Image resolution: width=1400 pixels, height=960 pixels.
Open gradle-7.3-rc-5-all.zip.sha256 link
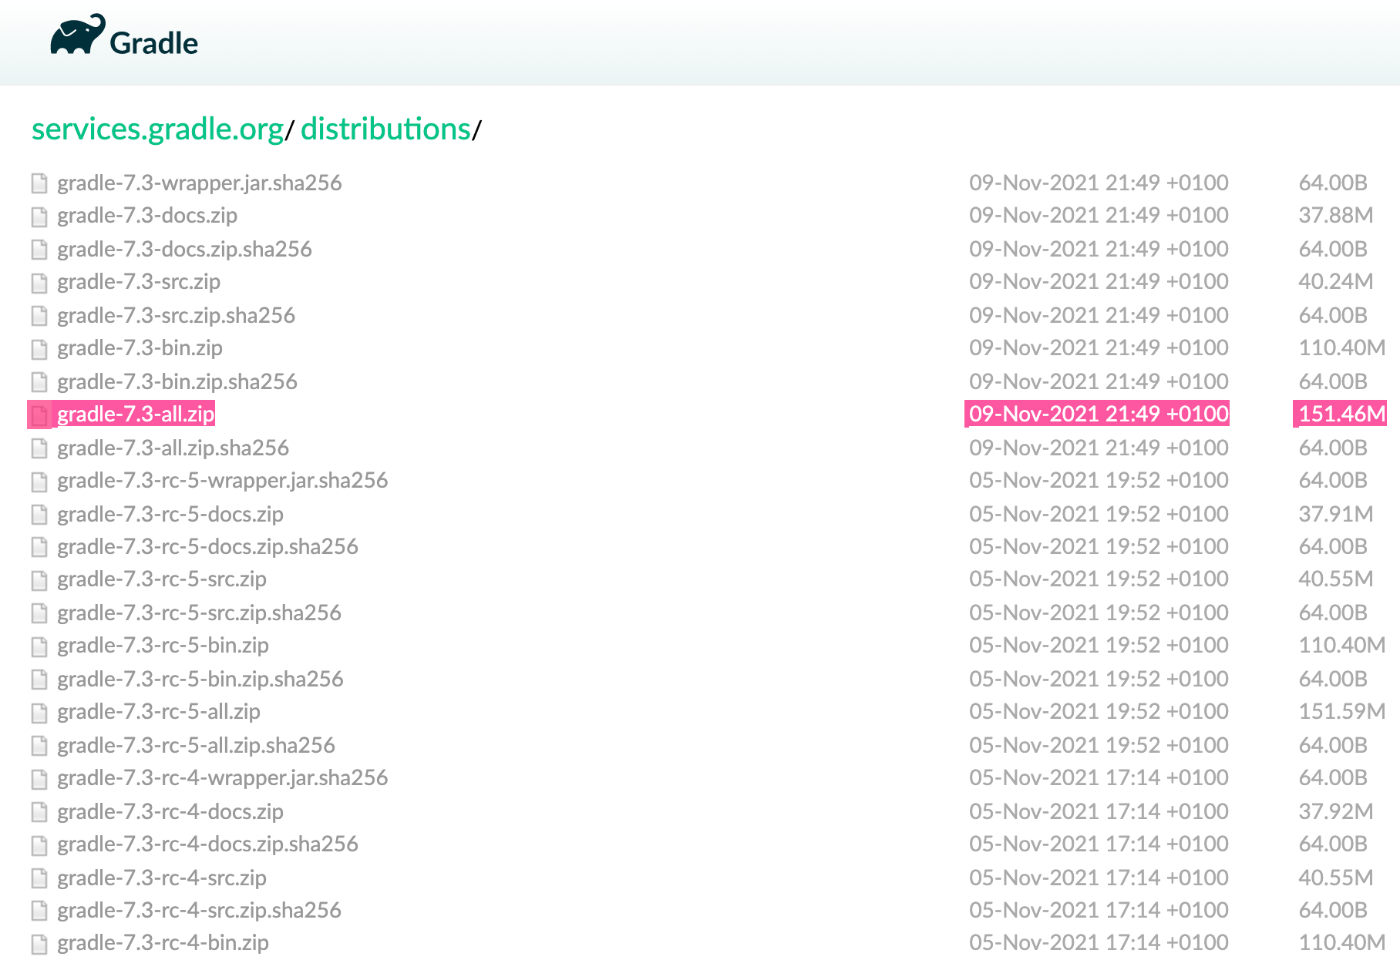pyautogui.click(x=196, y=745)
